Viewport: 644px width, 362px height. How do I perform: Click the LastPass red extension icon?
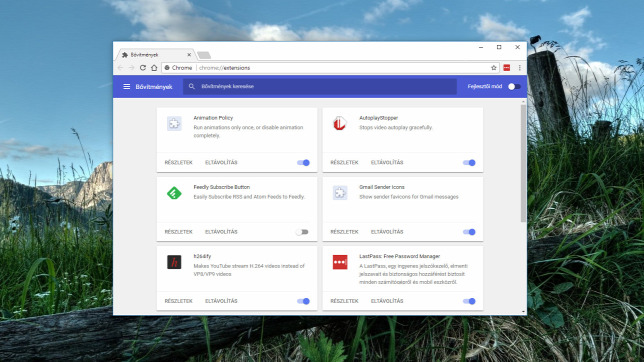point(340,262)
